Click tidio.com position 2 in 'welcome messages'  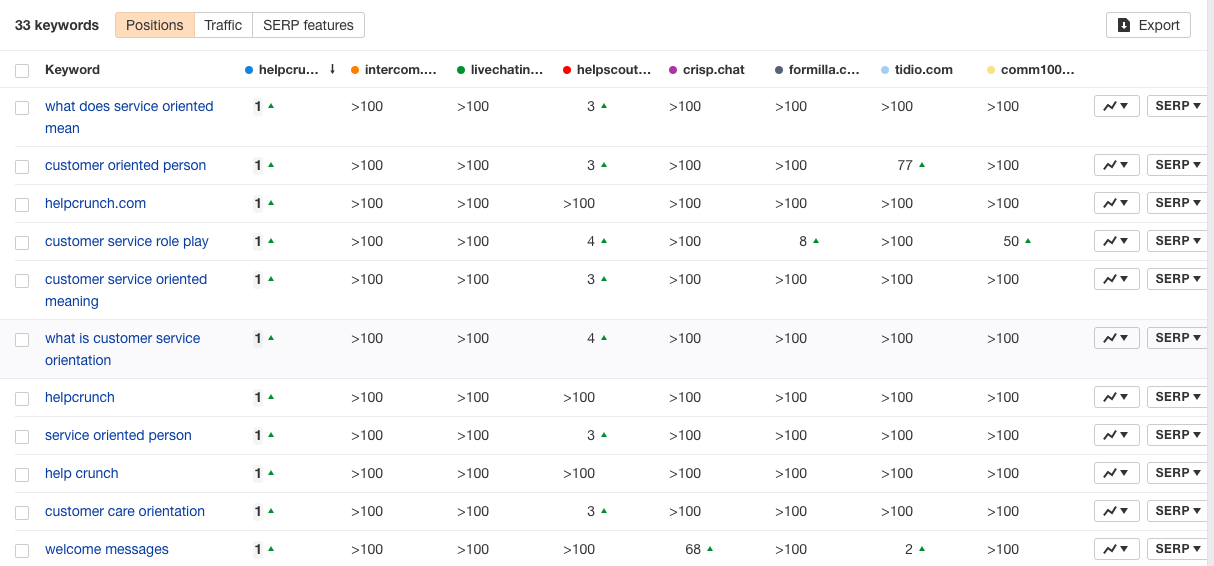click(909, 549)
